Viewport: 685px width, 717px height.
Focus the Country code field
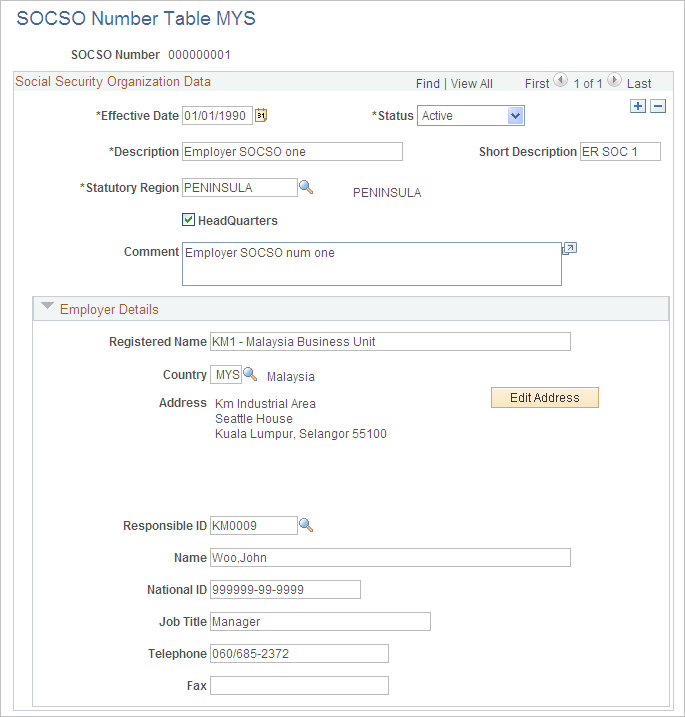[226, 375]
